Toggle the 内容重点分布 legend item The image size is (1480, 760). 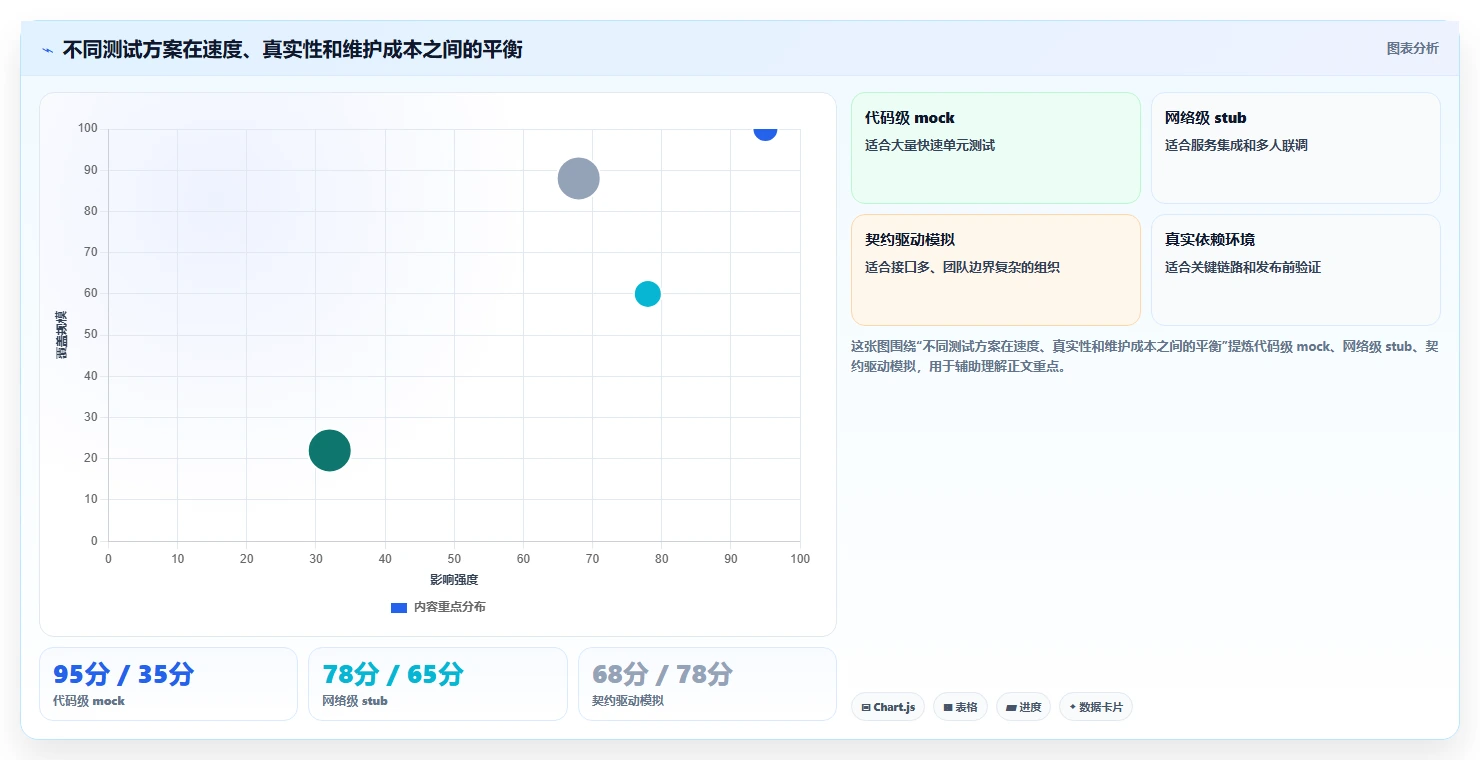(438, 607)
